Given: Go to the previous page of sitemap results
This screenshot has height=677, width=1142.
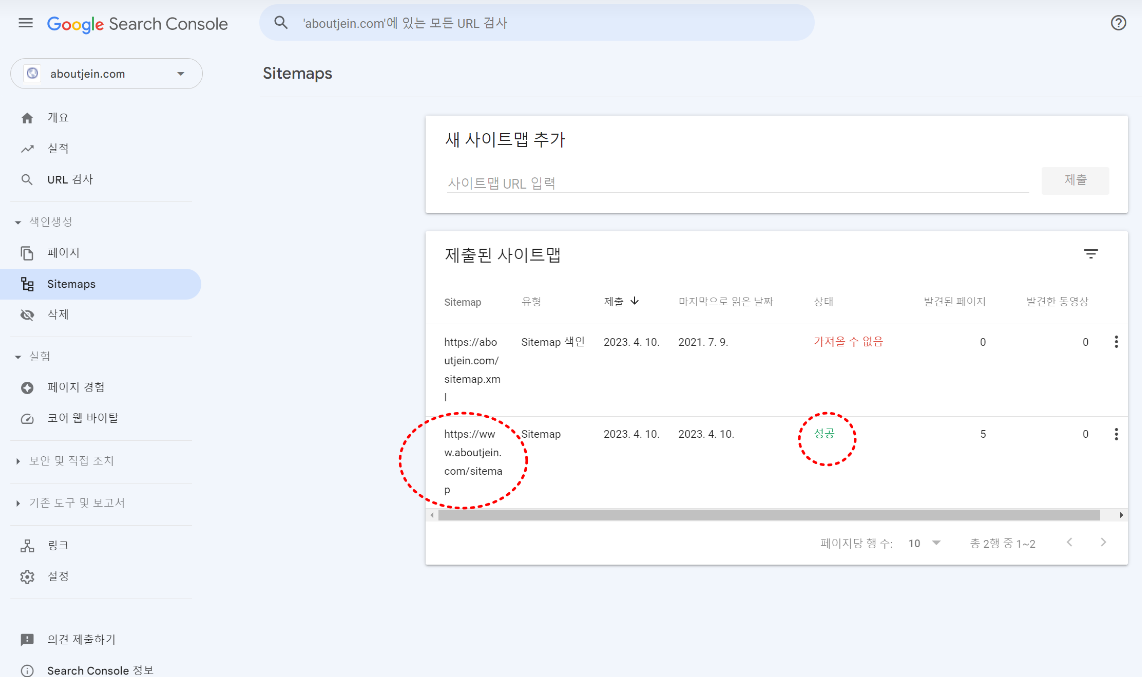Looking at the screenshot, I should [1069, 542].
